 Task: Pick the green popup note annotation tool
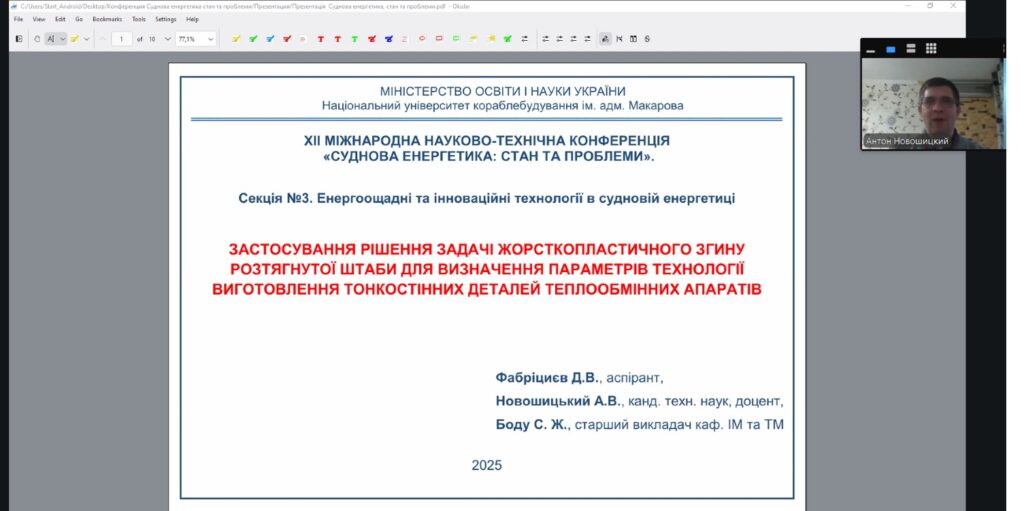click(456, 39)
